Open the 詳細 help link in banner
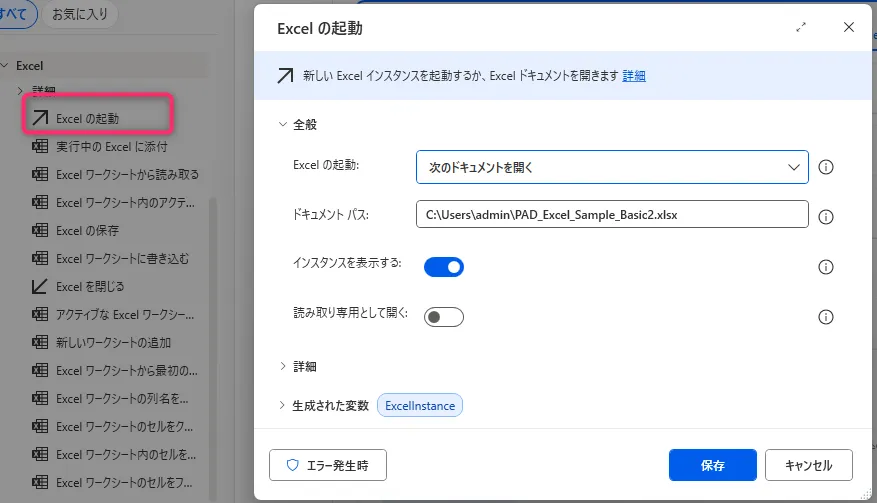The width and height of the screenshot is (877, 503). click(634, 75)
